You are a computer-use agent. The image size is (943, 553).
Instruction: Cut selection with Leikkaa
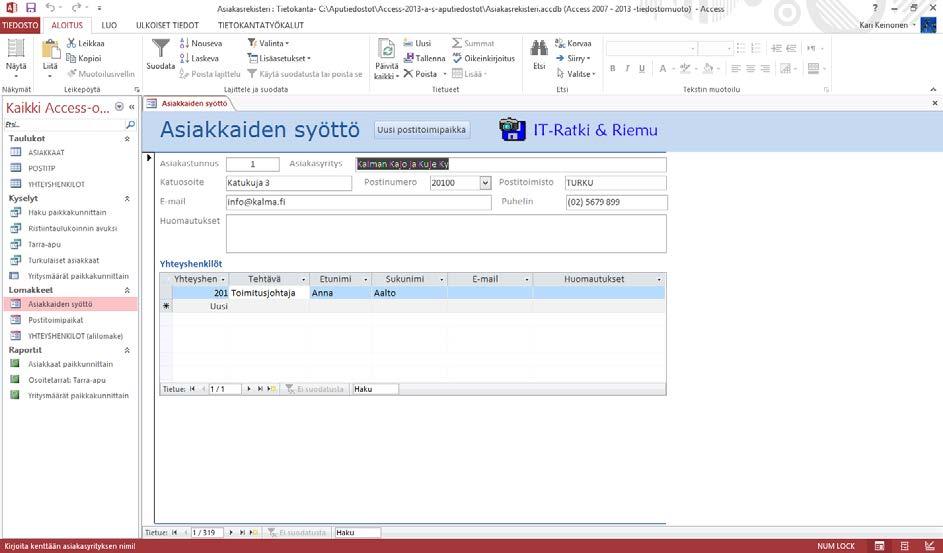pos(85,43)
